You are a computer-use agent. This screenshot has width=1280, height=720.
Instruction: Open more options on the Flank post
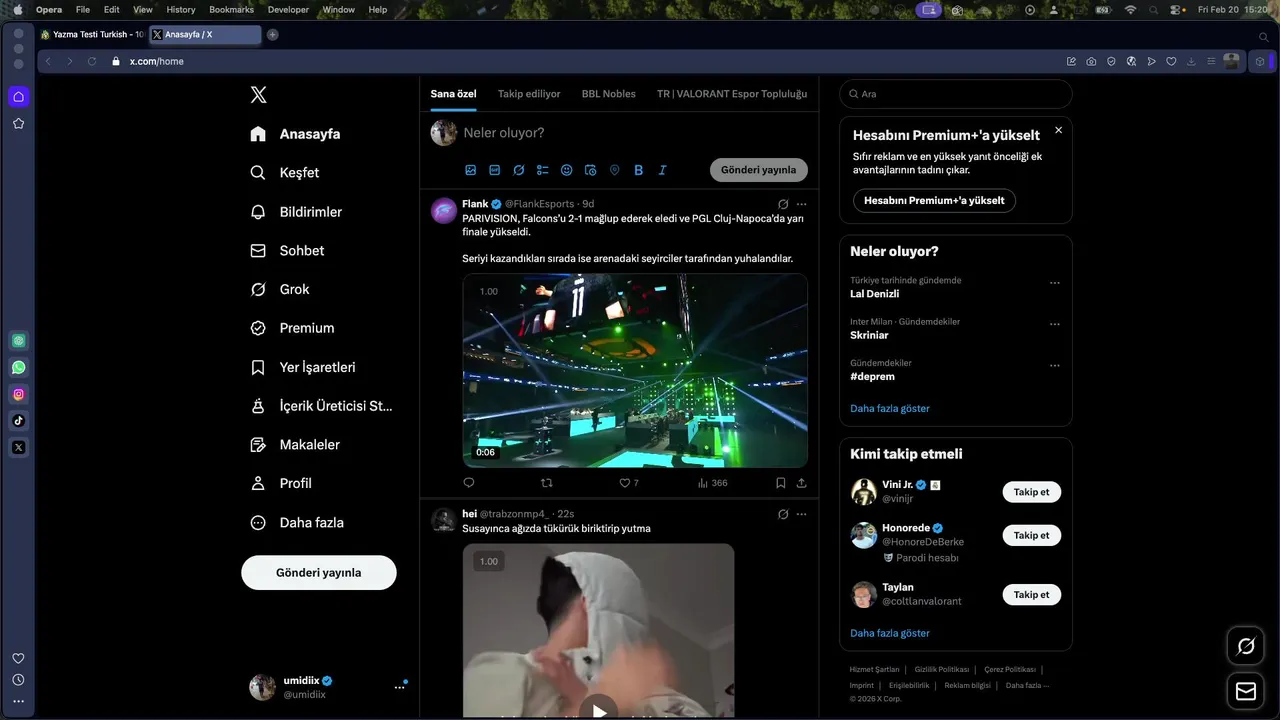pyautogui.click(x=802, y=204)
